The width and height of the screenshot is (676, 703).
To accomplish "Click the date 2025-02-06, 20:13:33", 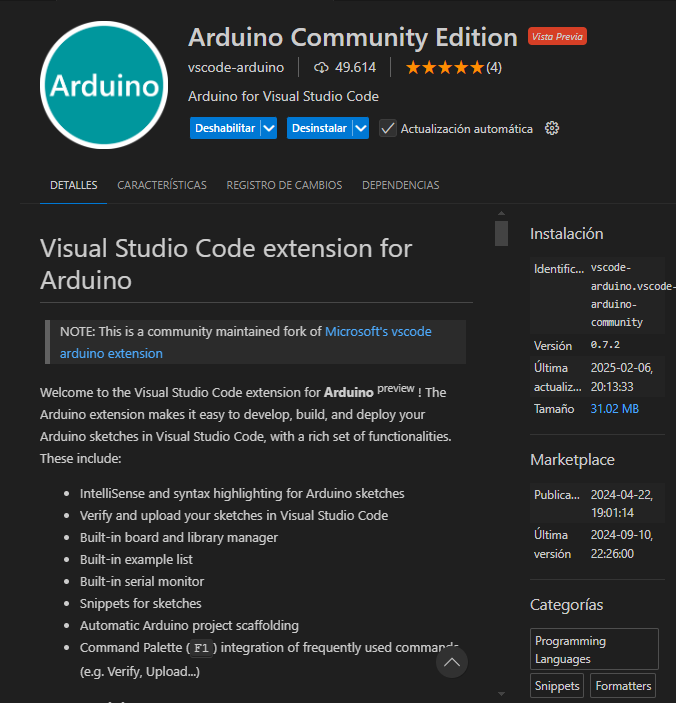I will coord(622,377).
